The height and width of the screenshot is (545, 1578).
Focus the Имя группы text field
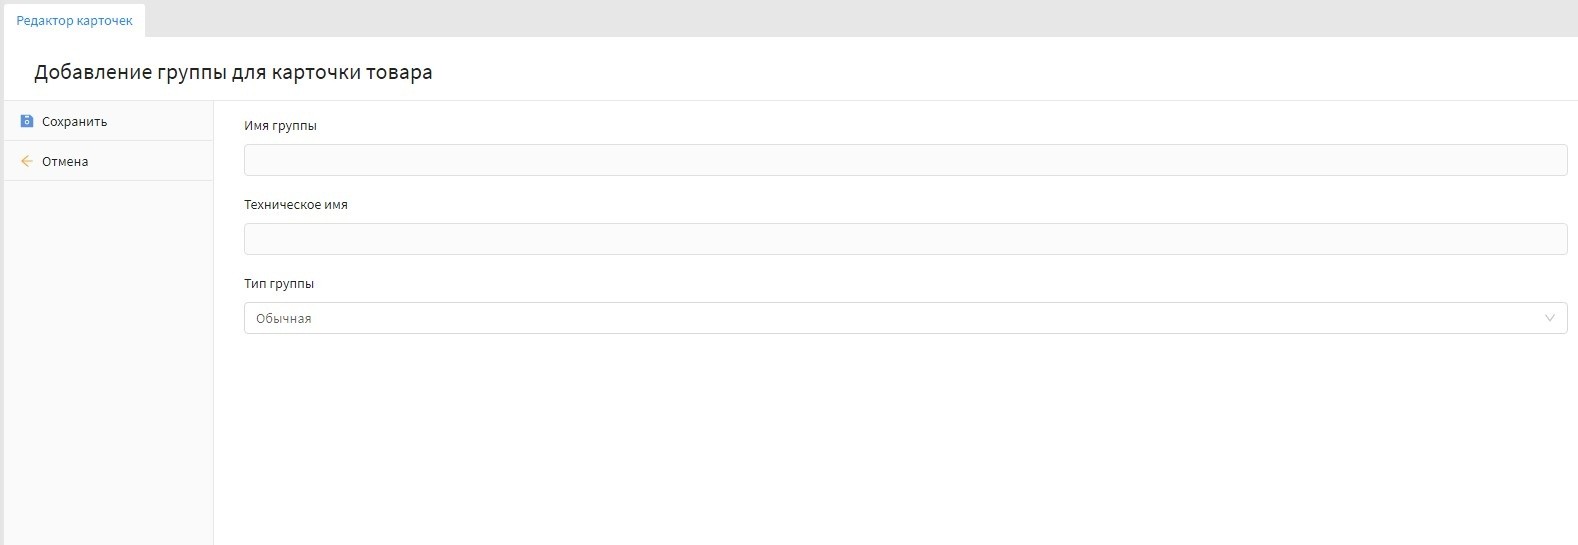click(x=904, y=160)
